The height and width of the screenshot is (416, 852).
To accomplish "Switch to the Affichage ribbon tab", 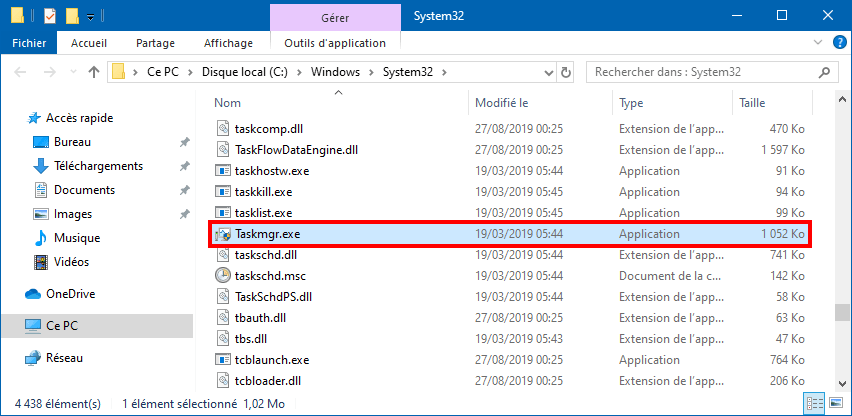I will click(x=228, y=43).
